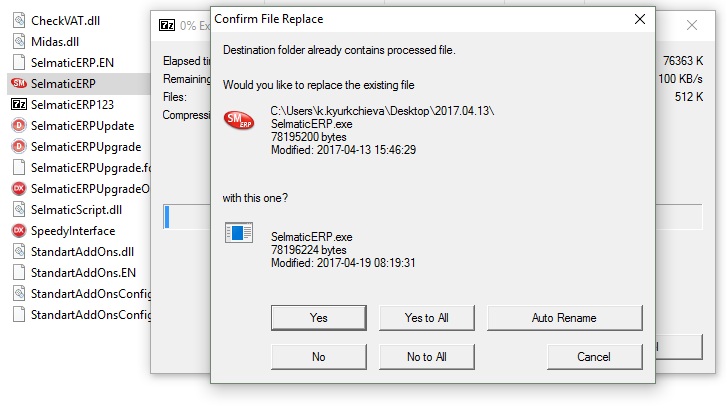
Task: Click Yes to replace the file
Action: coord(319,318)
